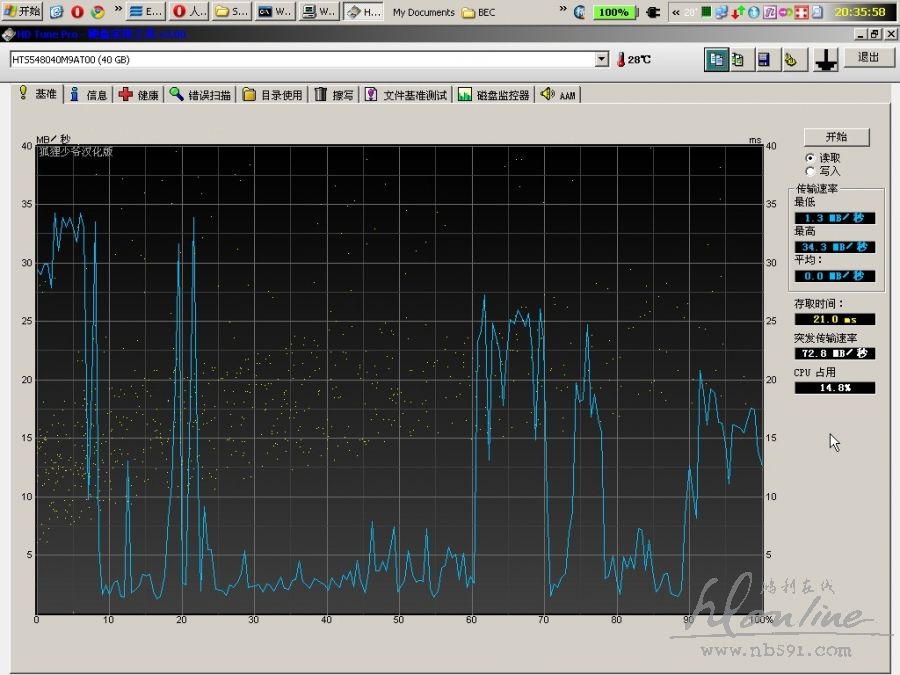Image resolution: width=900 pixels, height=675 pixels.
Task: Open the 错误扫描 (Error Scan) tab
Action: 200,95
